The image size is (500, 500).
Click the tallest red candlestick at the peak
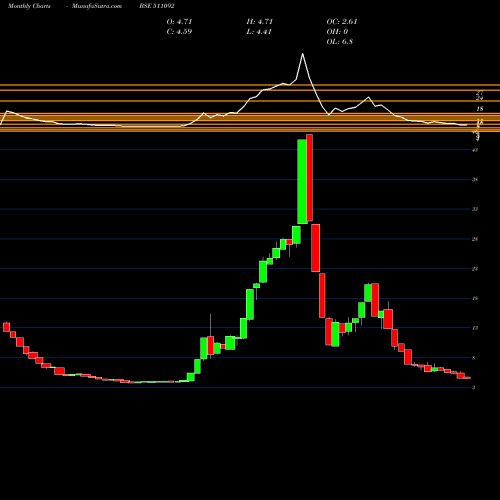pyautogui.click(x=310, y=178)
